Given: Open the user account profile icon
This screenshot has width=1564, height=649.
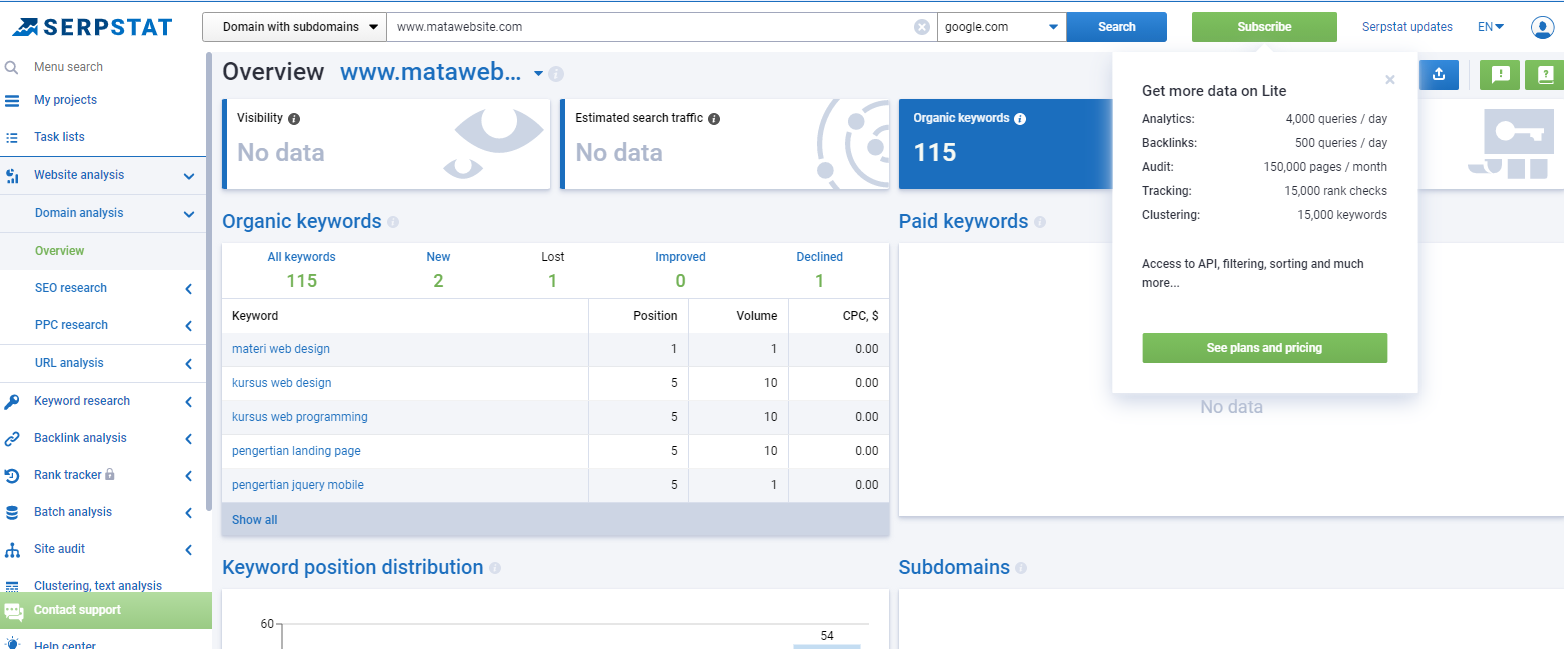Looking at the screenshot, I should coord(1541,27).
